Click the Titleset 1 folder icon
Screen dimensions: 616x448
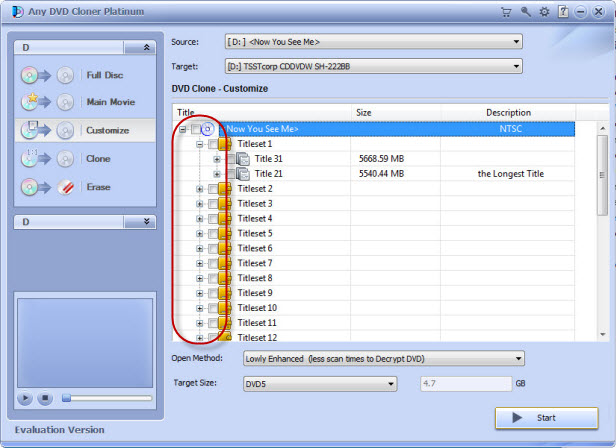tap(225, 144)
